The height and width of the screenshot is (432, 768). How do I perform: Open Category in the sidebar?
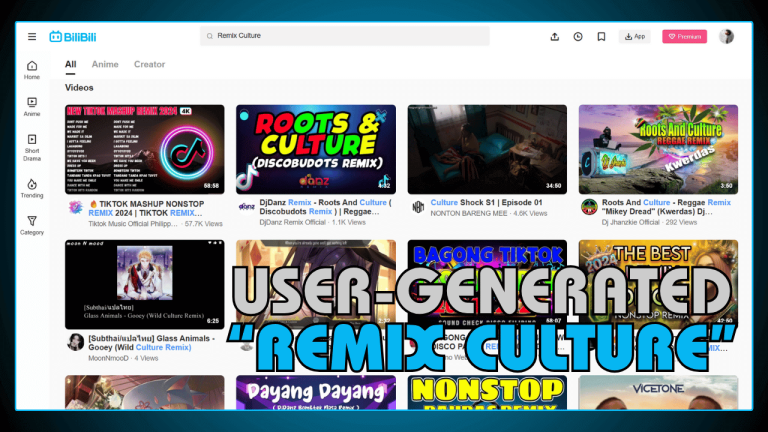click(32, 225)
